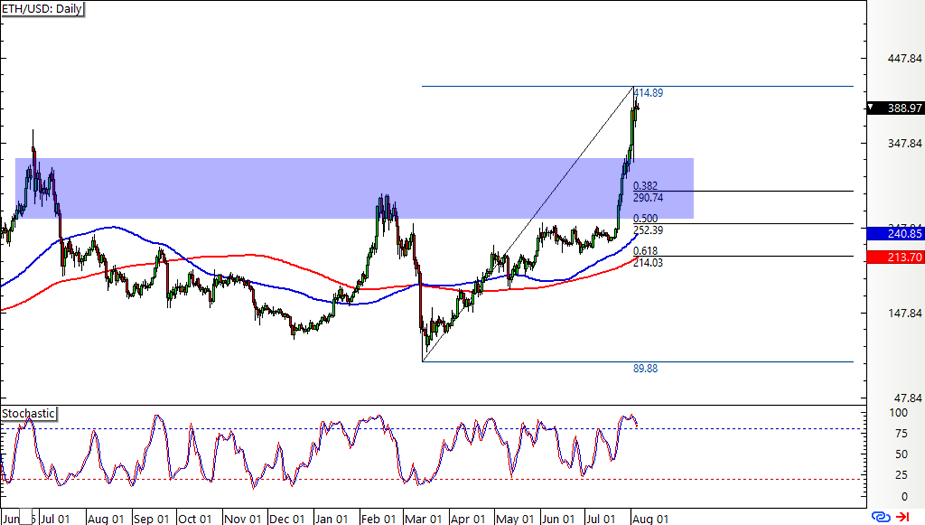
Task: Click the Feb 01 date on time axis
Action: click(x=378, y=519)
